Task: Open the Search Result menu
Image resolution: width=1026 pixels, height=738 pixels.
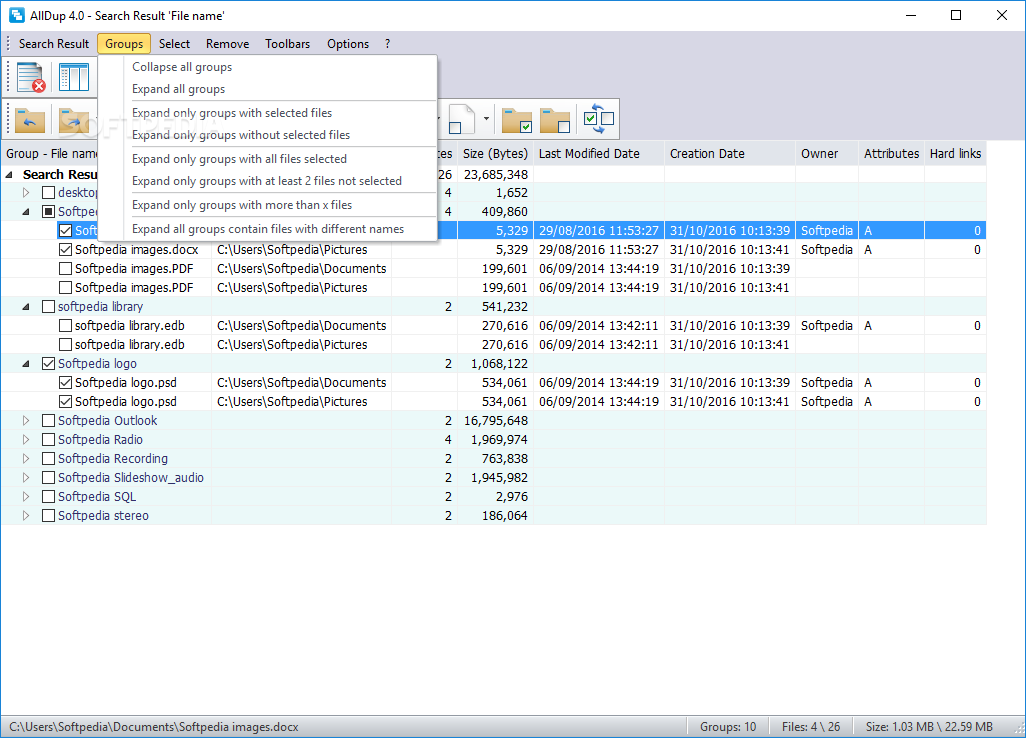Action: click(54, 44)
